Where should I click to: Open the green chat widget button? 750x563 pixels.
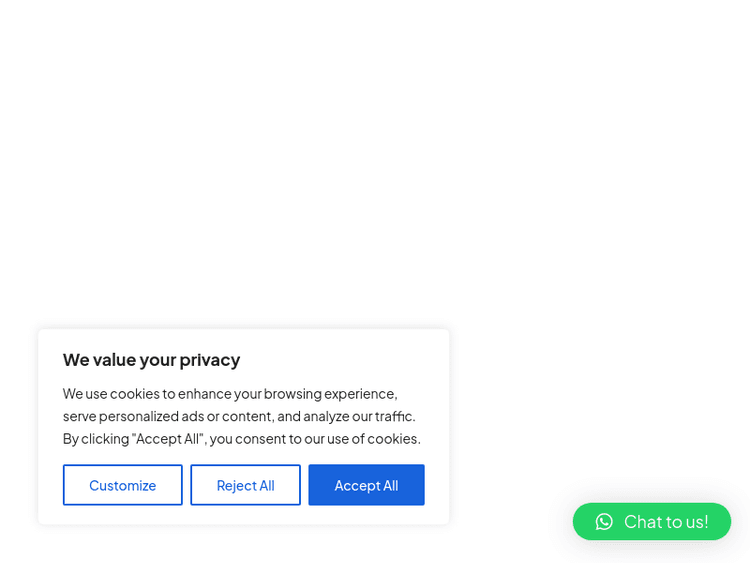[x=652, y=522]
